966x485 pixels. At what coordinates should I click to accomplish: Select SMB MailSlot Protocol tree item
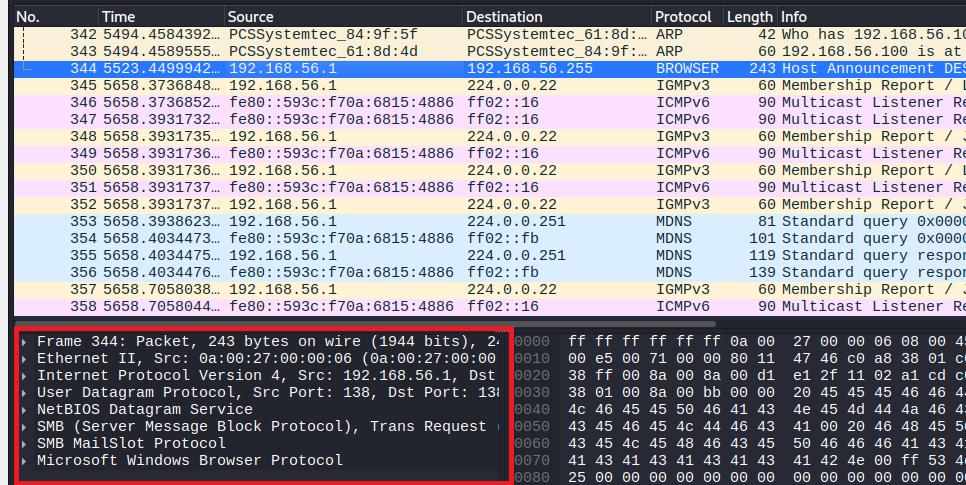tap(131, 443)
